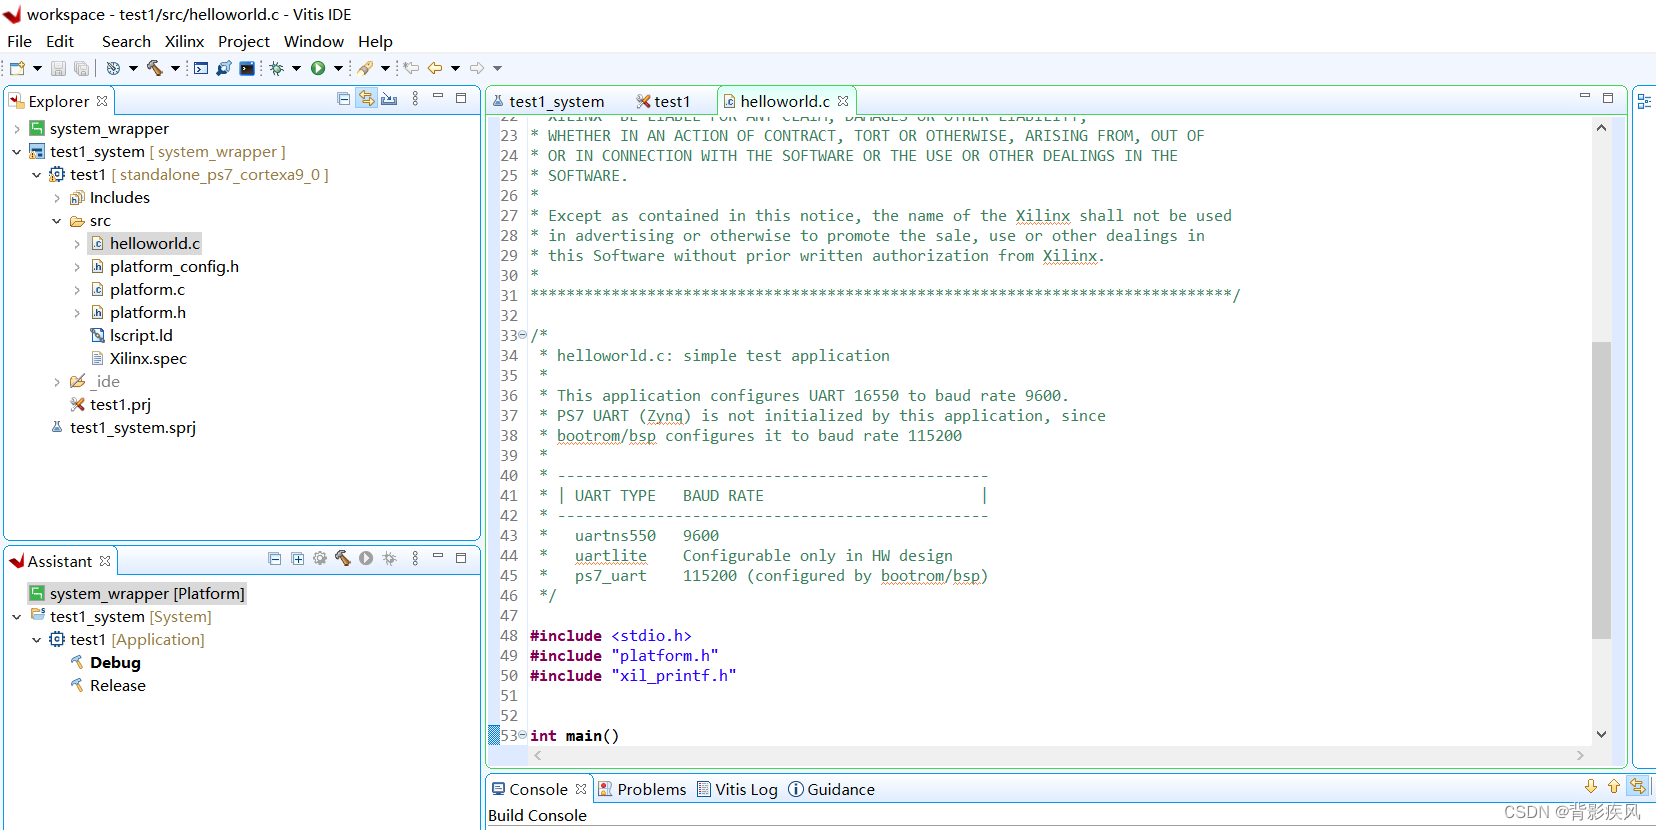Click the Save All toolbar icon

81,68
